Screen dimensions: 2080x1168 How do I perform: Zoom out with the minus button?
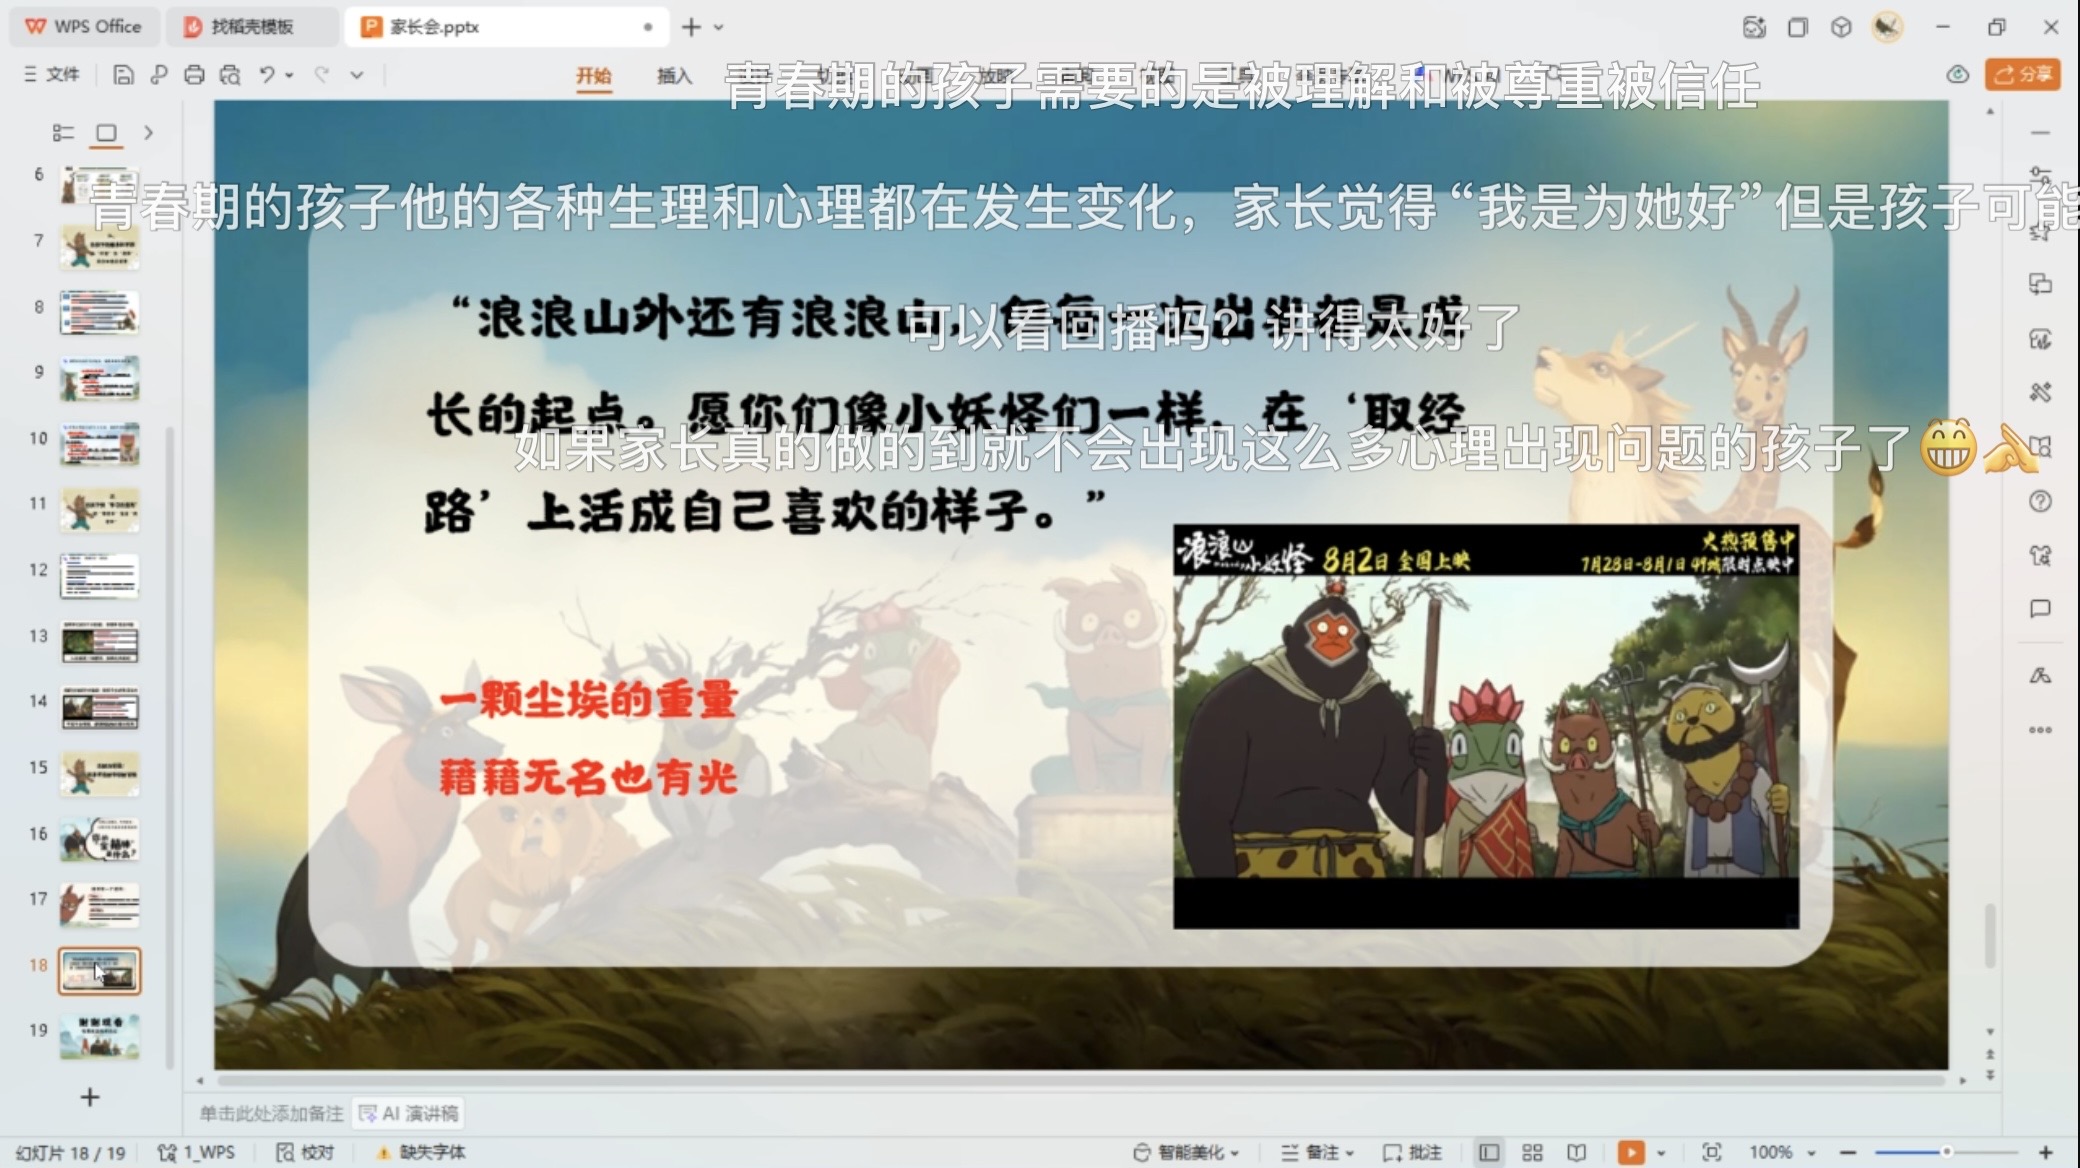(1848, 1153)
